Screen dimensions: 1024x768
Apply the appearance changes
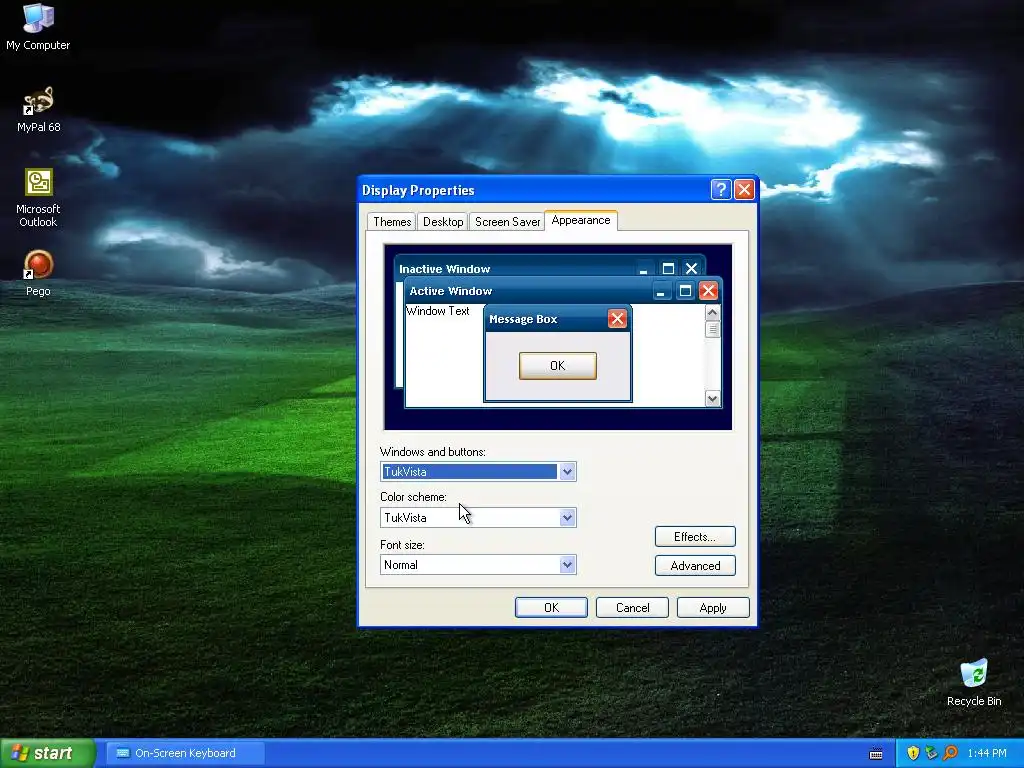point(712,607)
